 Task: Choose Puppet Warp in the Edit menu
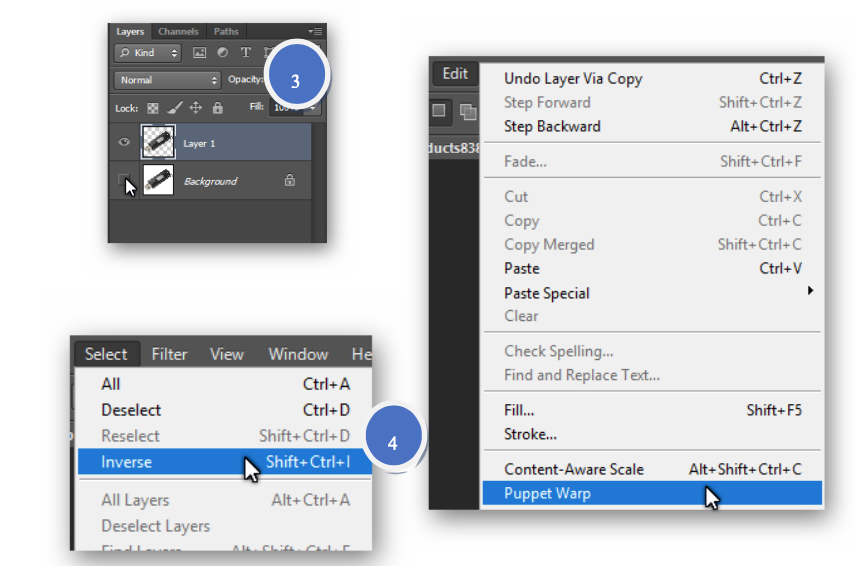tap(546, 493)
